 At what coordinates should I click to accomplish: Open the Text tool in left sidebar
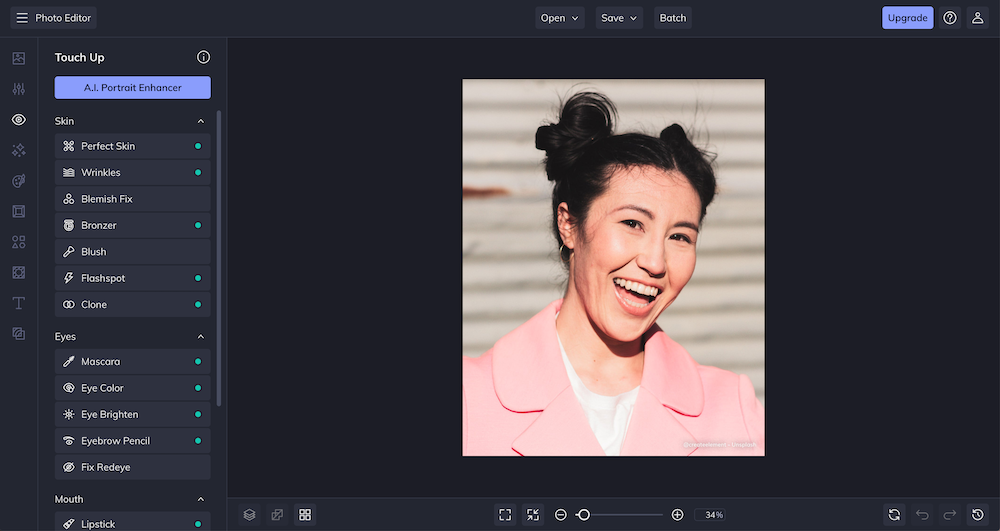(x=18, y=303)
